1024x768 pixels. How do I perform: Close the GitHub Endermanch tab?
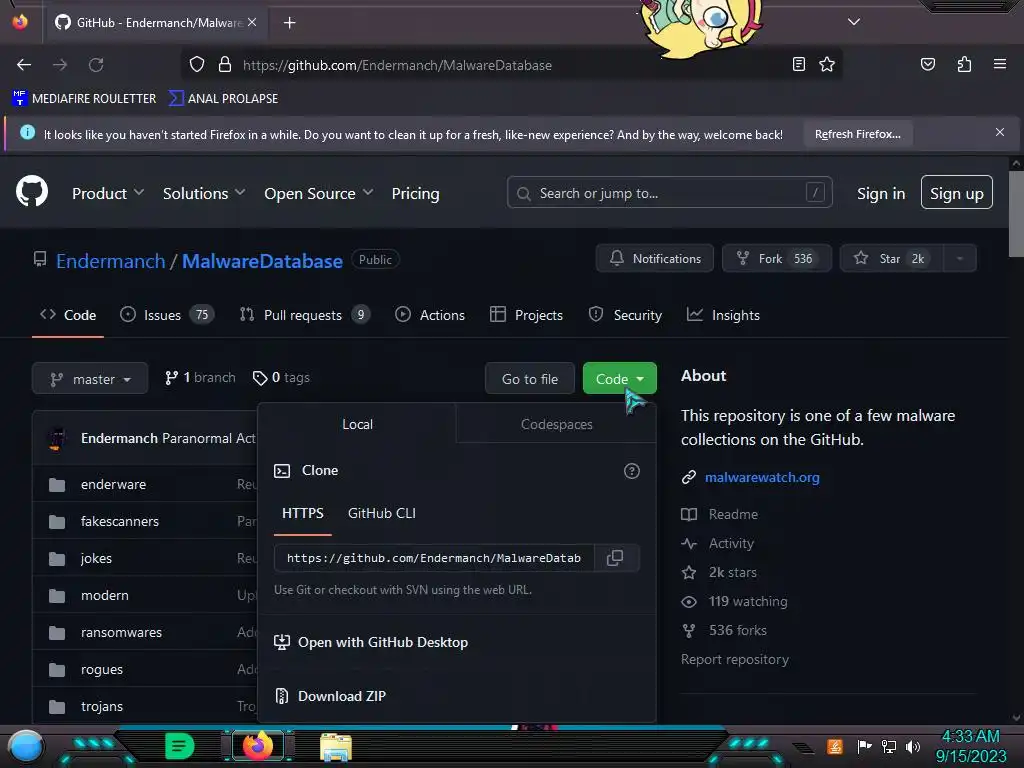(252, 22)
